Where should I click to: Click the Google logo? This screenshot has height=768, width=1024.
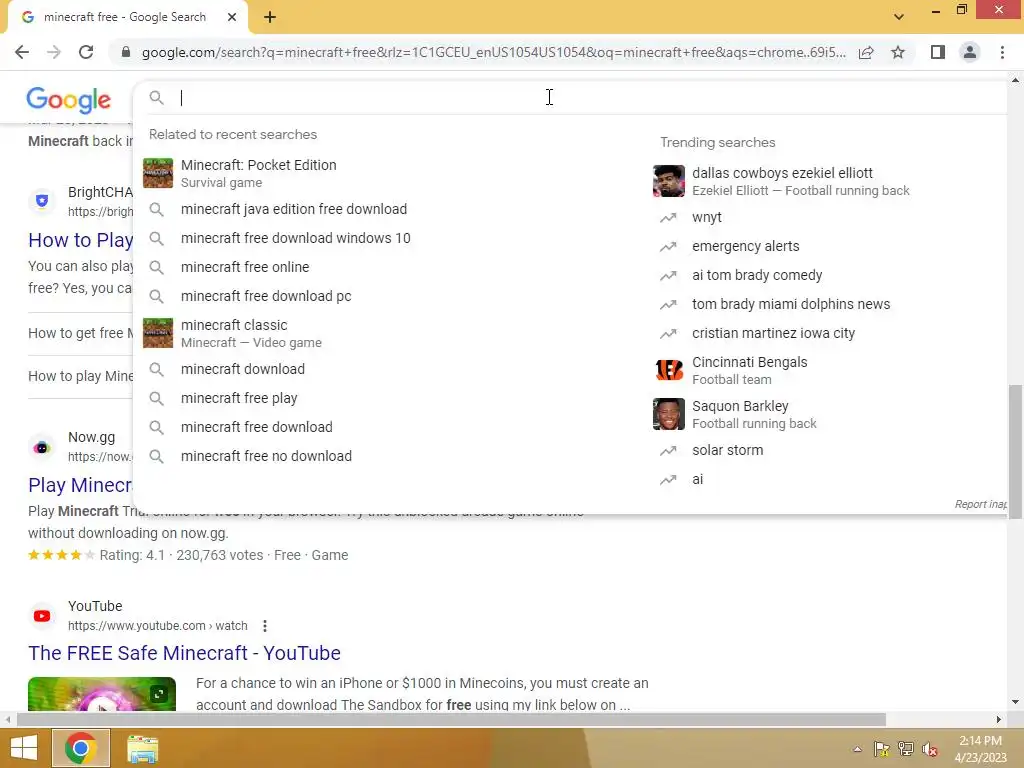pyautogui.click(x=69, y=100)
